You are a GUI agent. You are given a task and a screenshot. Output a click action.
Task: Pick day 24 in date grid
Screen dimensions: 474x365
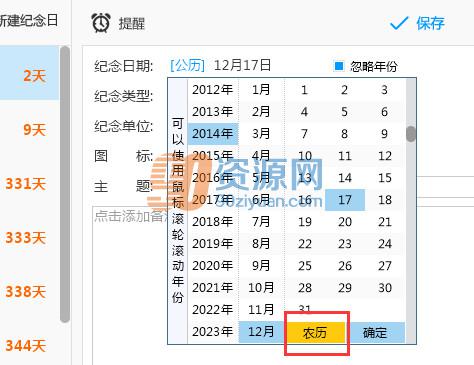pos(385,244)
